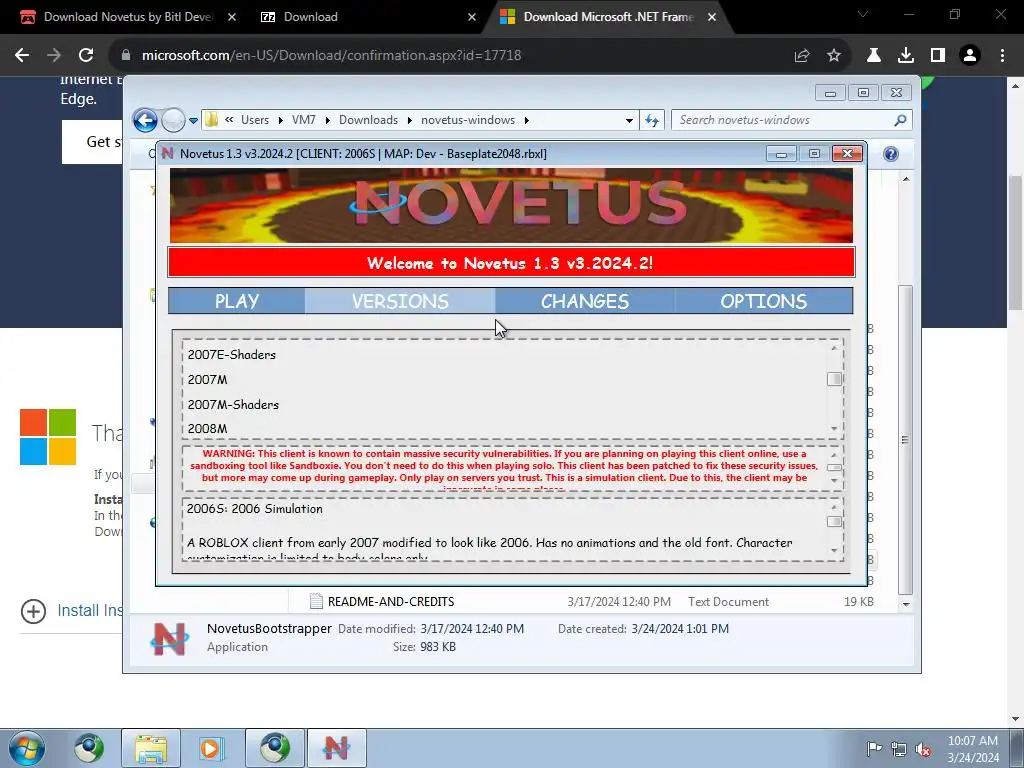This screenshot has height=768, width=1024.
Task: Click the client list scroll down arrow
Action: (x=834, y=428)
